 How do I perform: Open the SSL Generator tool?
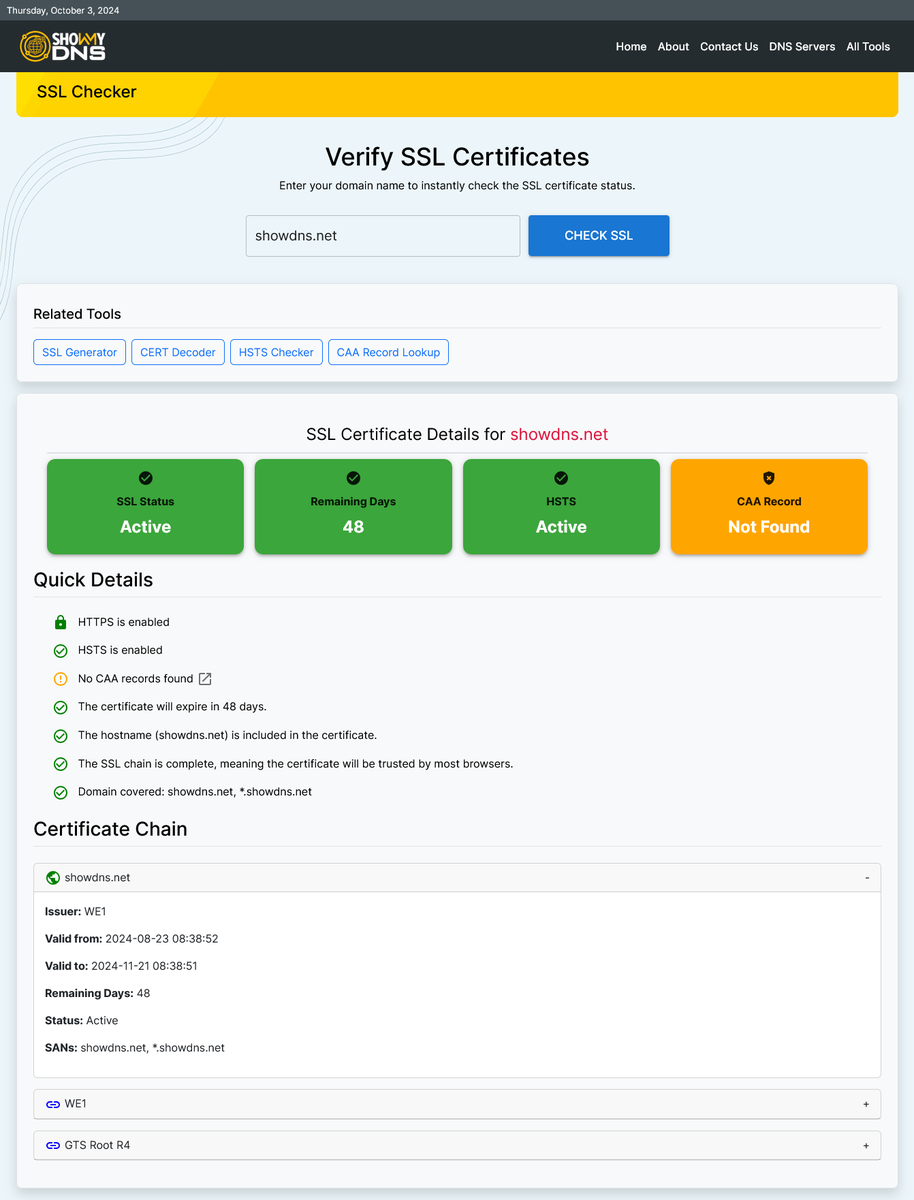click(80, 352)
